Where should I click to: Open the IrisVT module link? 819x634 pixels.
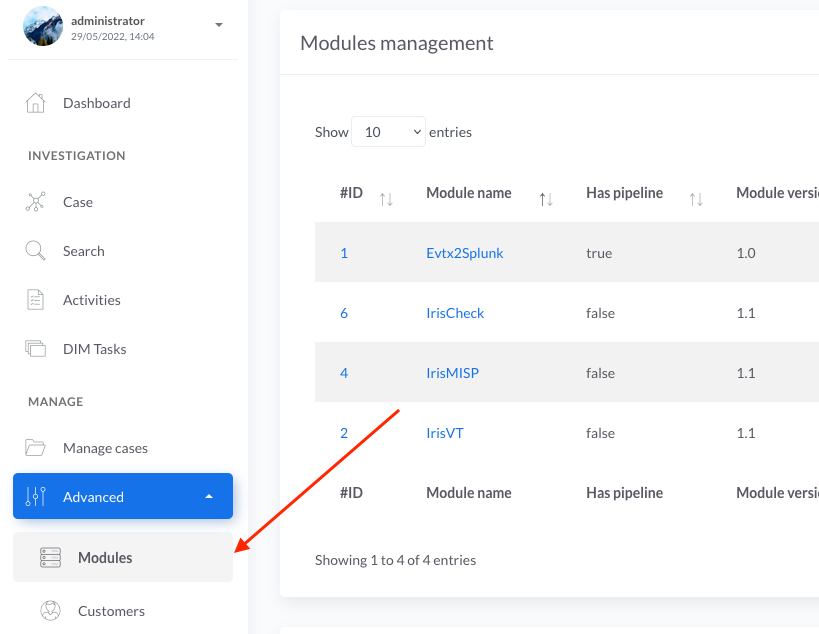click(x=444, y=433)
